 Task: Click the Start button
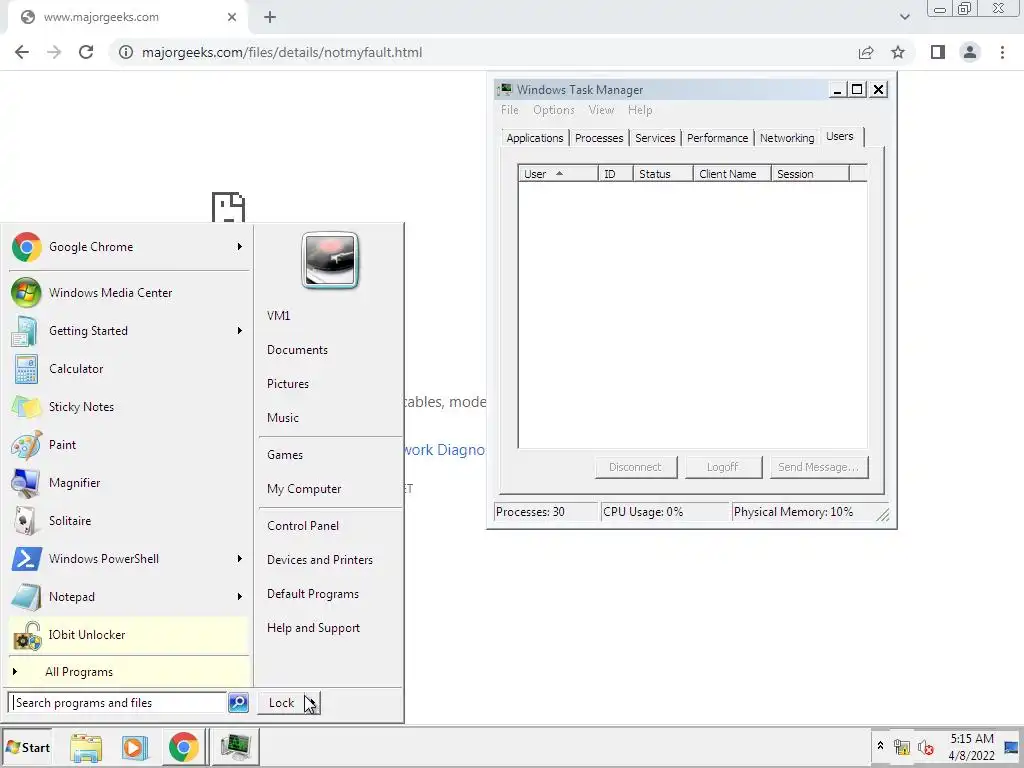27,747
